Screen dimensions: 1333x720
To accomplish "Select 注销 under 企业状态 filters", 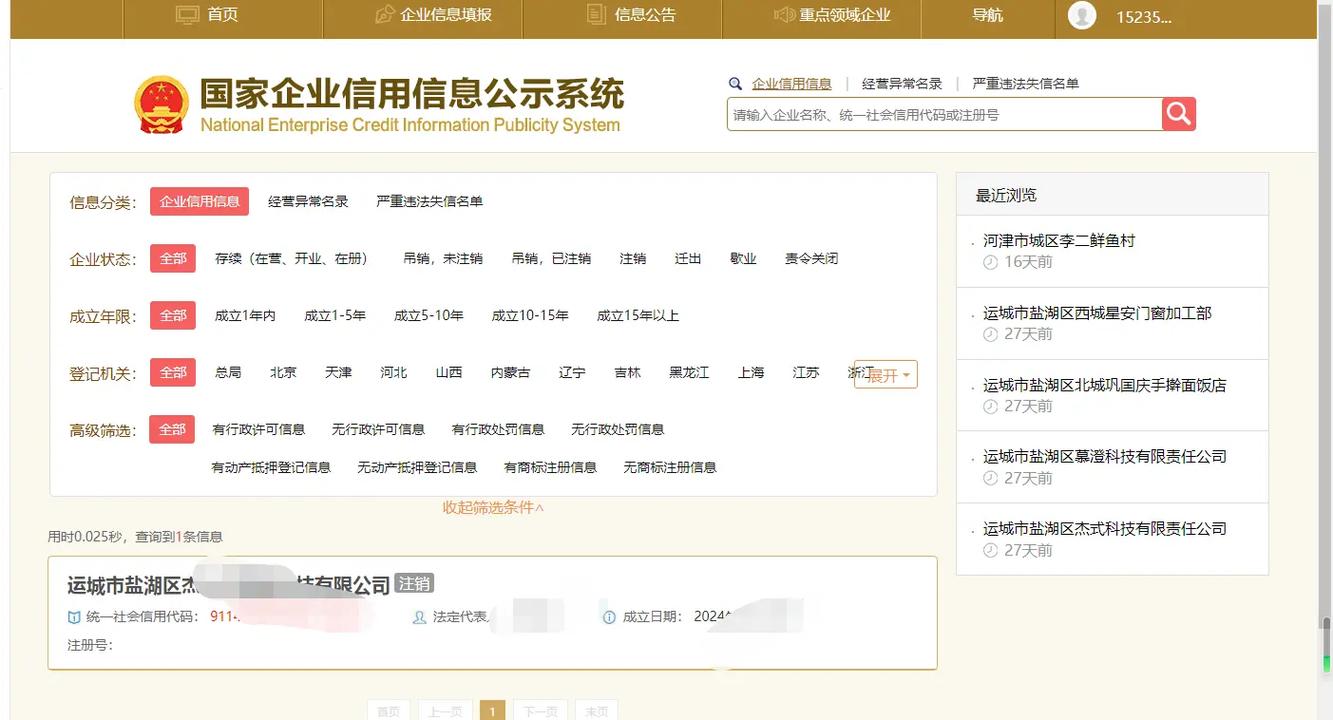I will (633, 256).
